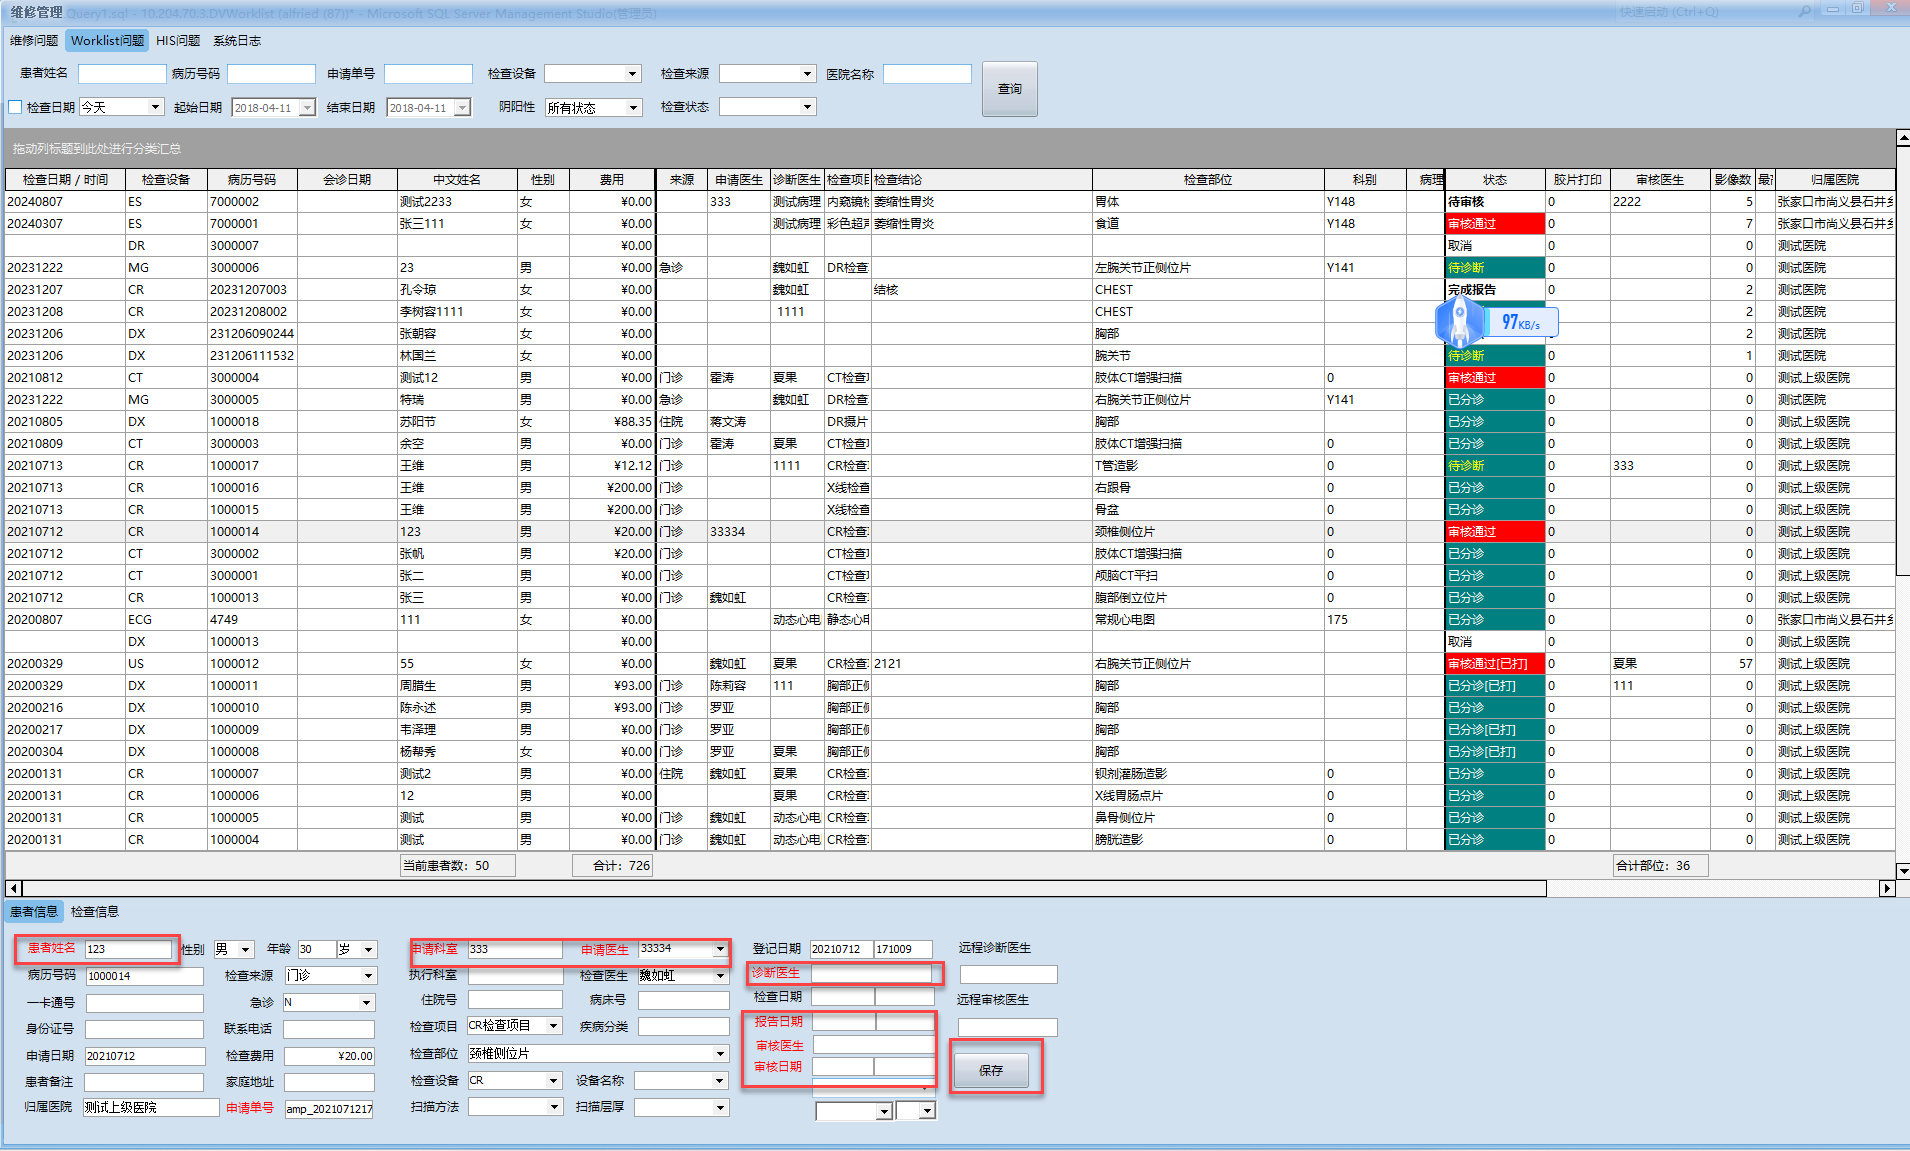The image size is (1910, 1151).
Task: Expand the 性别 dropdown in patient info
Action: 245,950
